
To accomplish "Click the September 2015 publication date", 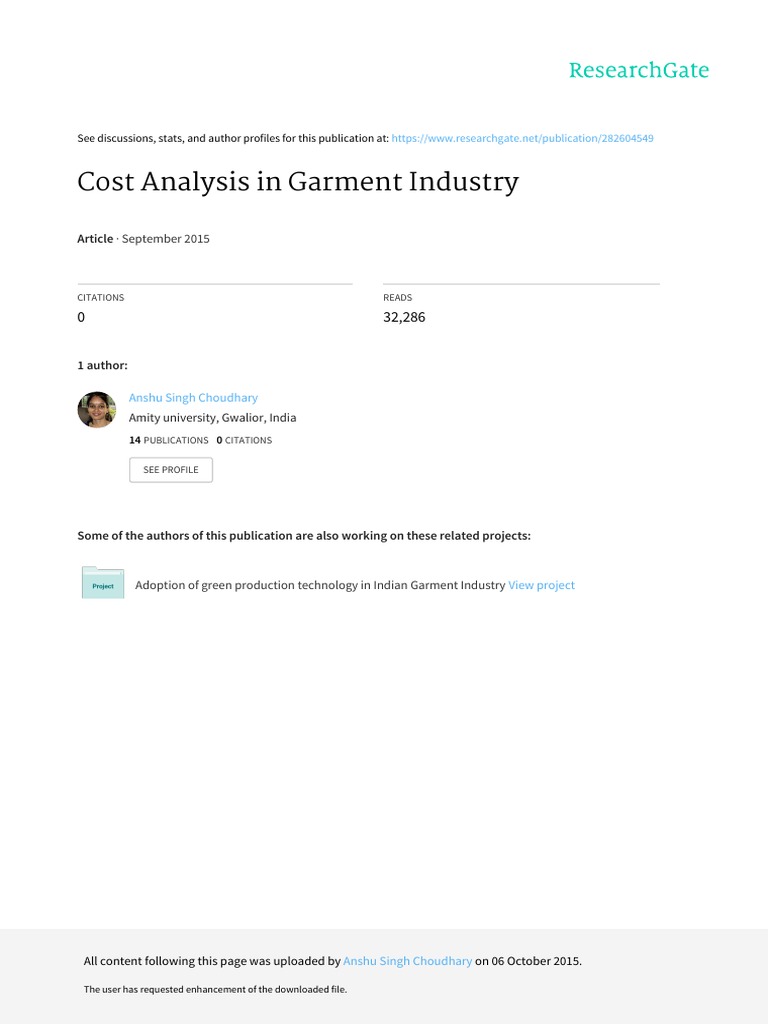I will point(166,239).
